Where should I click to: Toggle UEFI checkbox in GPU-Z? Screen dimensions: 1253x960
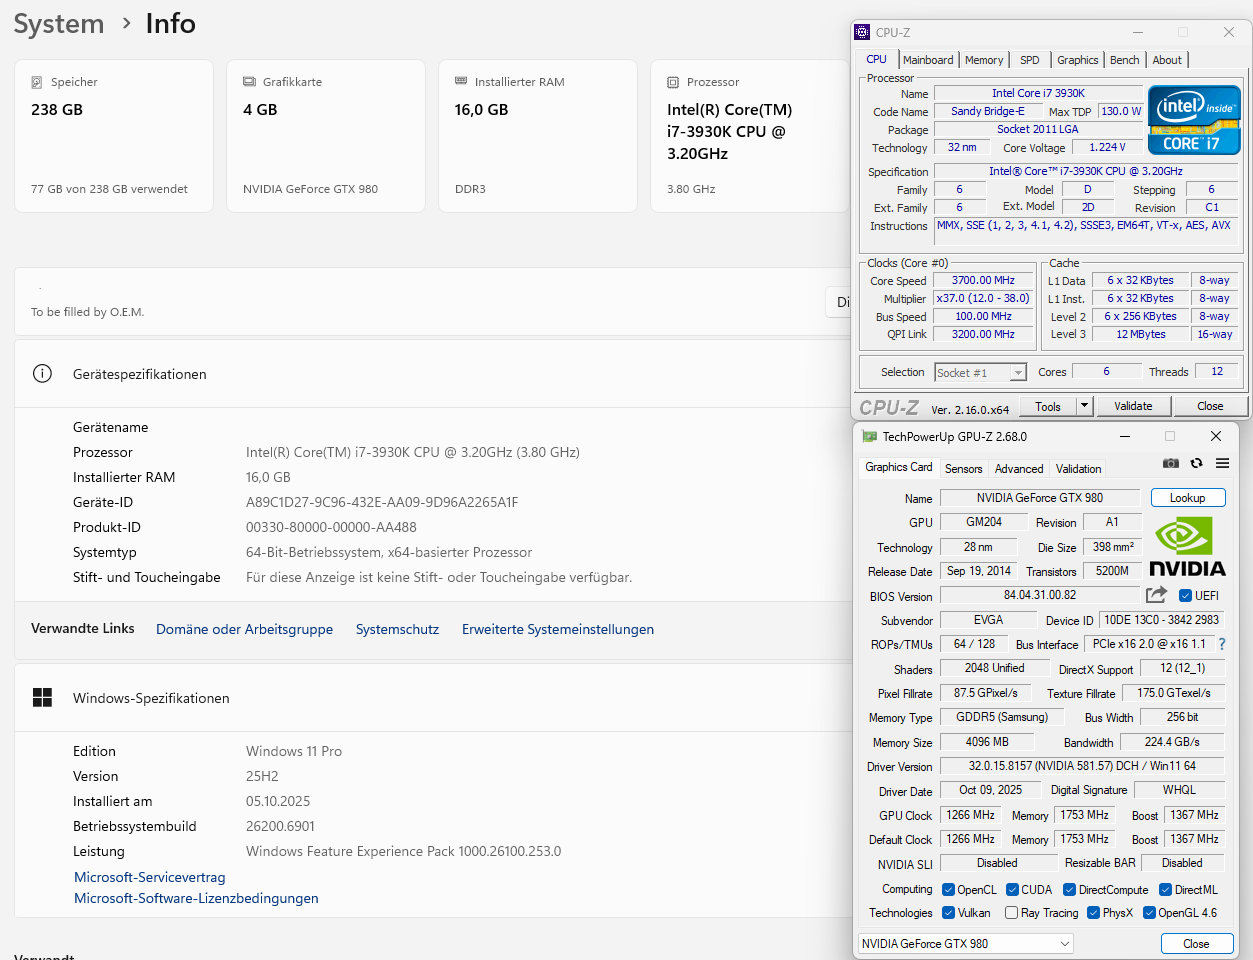click(x=1185, y=595)
